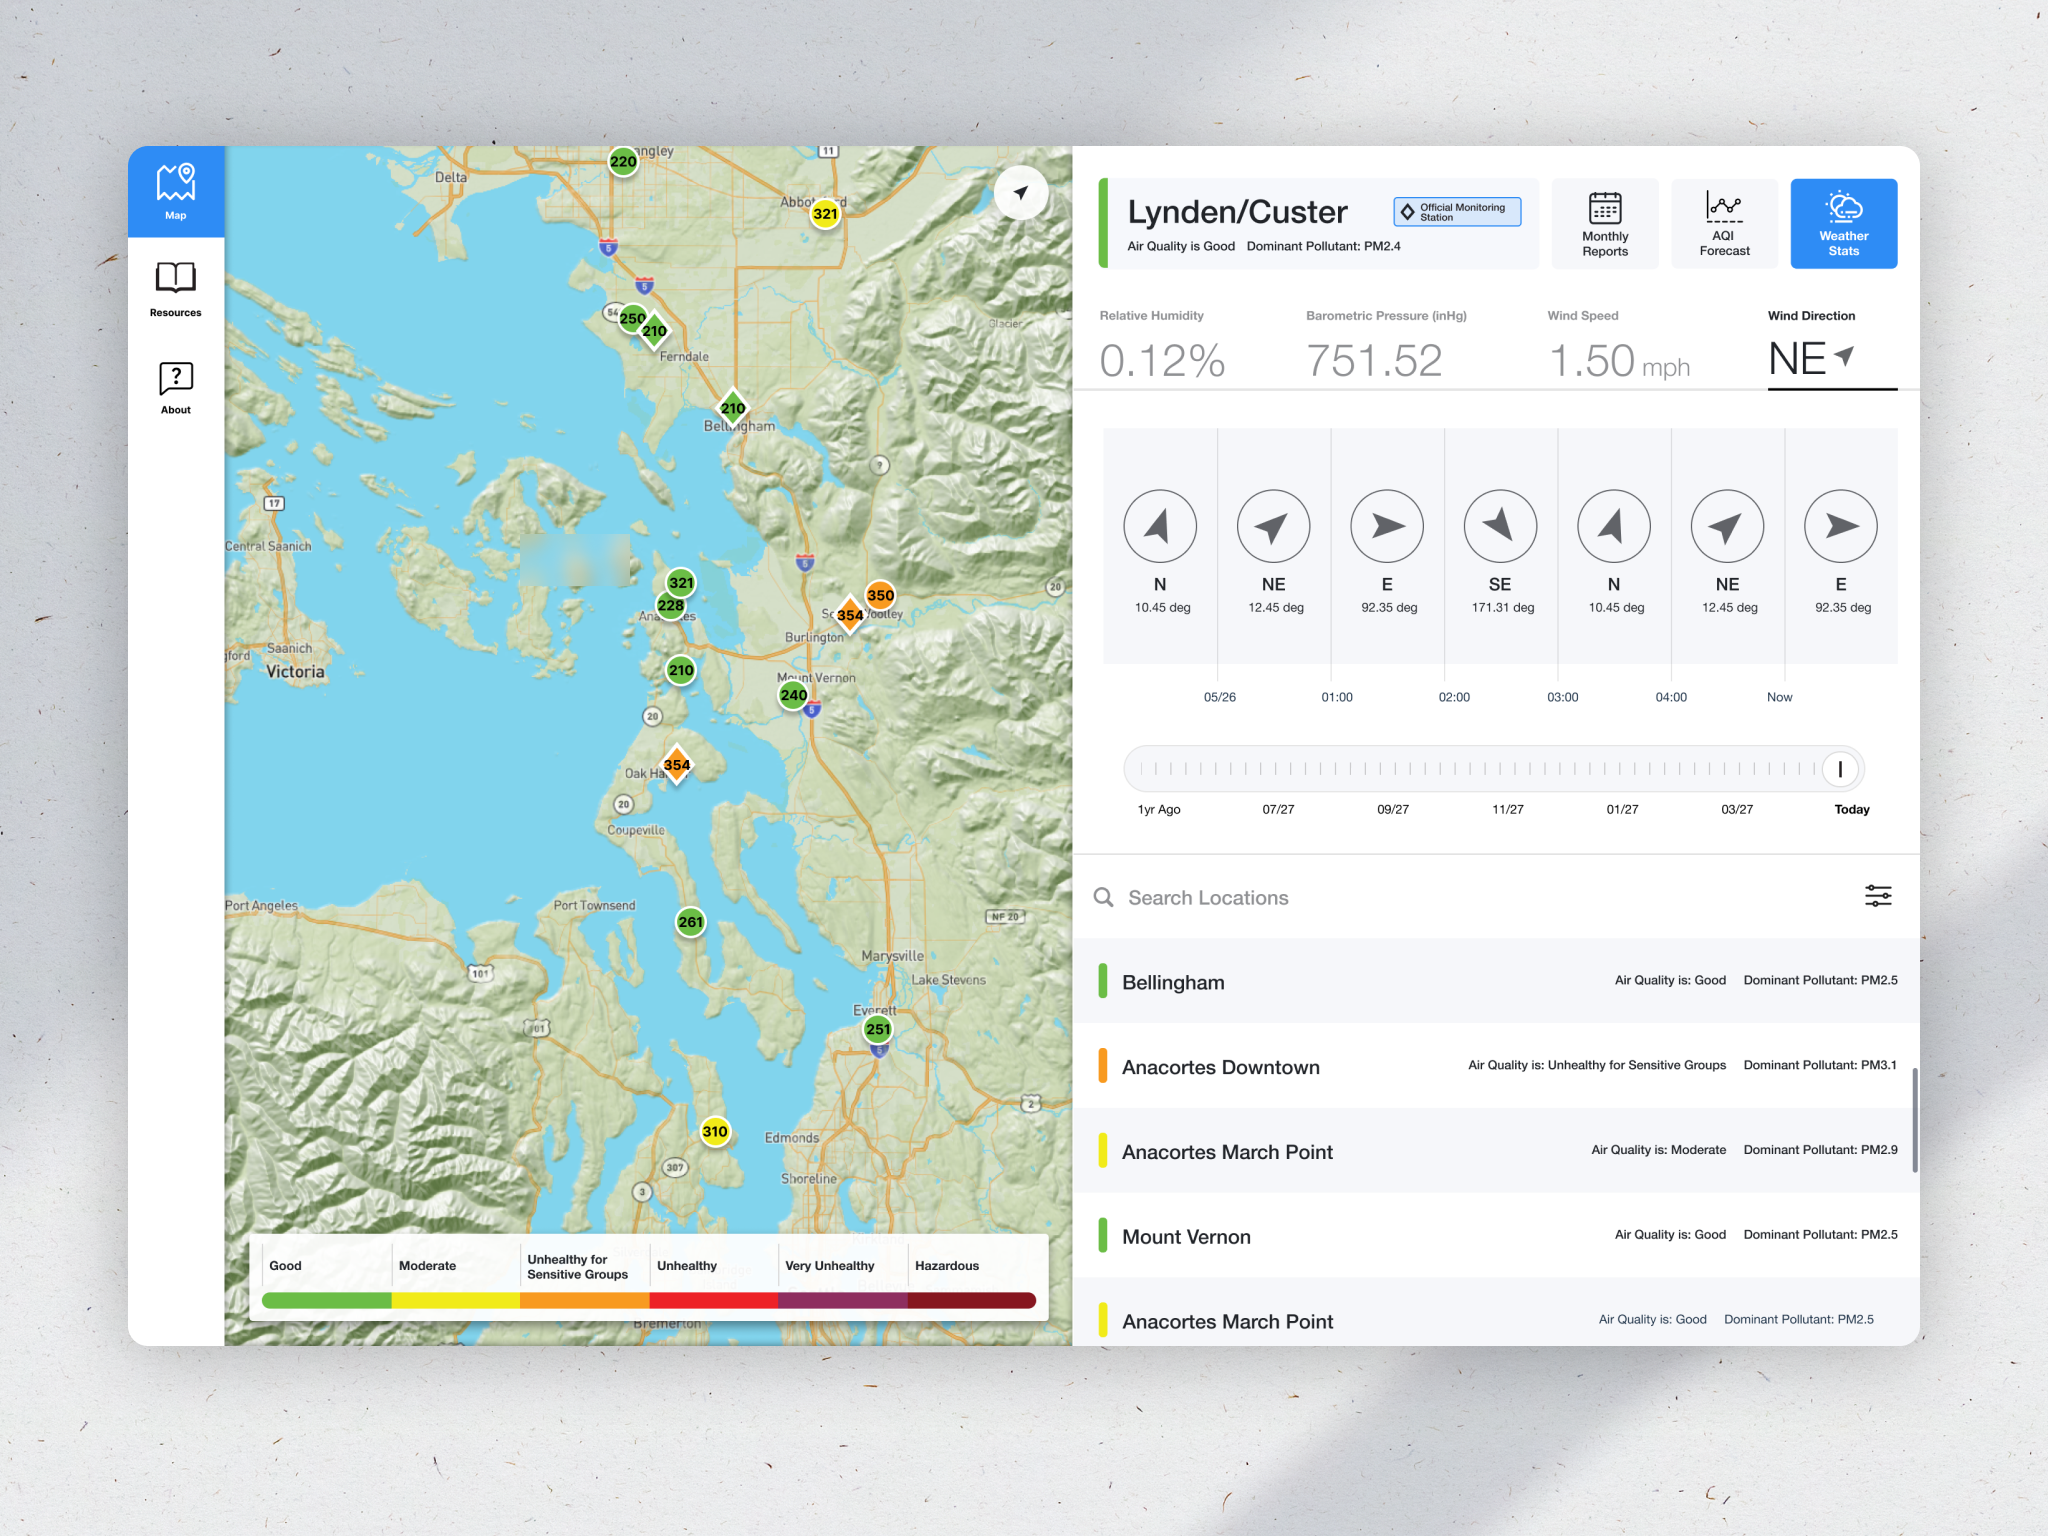2048x1536 pixels.
Task: Click the 220 map marker near Langley
Action: [x=623, y=162]
